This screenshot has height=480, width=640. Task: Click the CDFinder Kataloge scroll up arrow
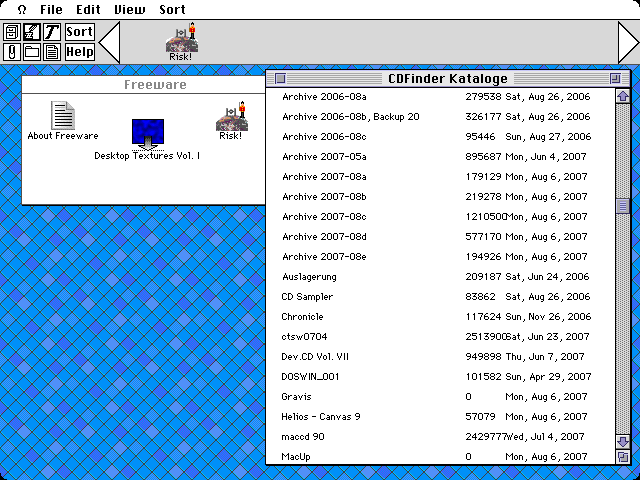click(x=623, y=97)
